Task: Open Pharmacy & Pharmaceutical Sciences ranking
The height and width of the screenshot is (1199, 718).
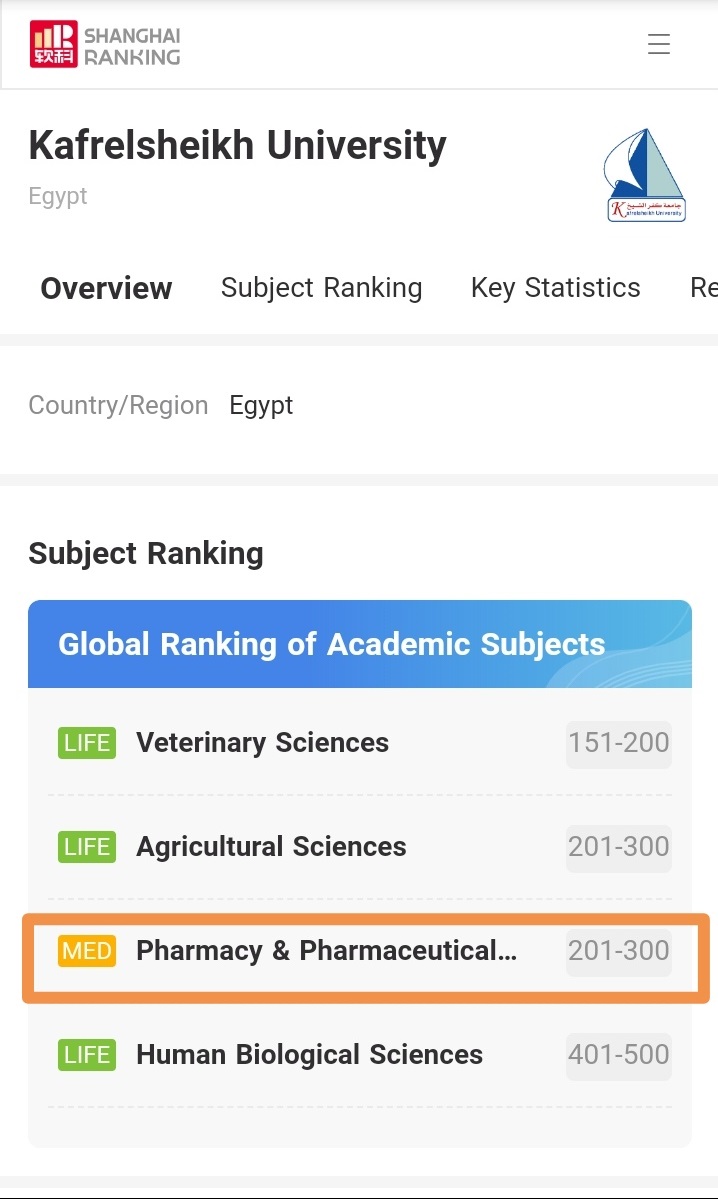Action: point(326,951)
